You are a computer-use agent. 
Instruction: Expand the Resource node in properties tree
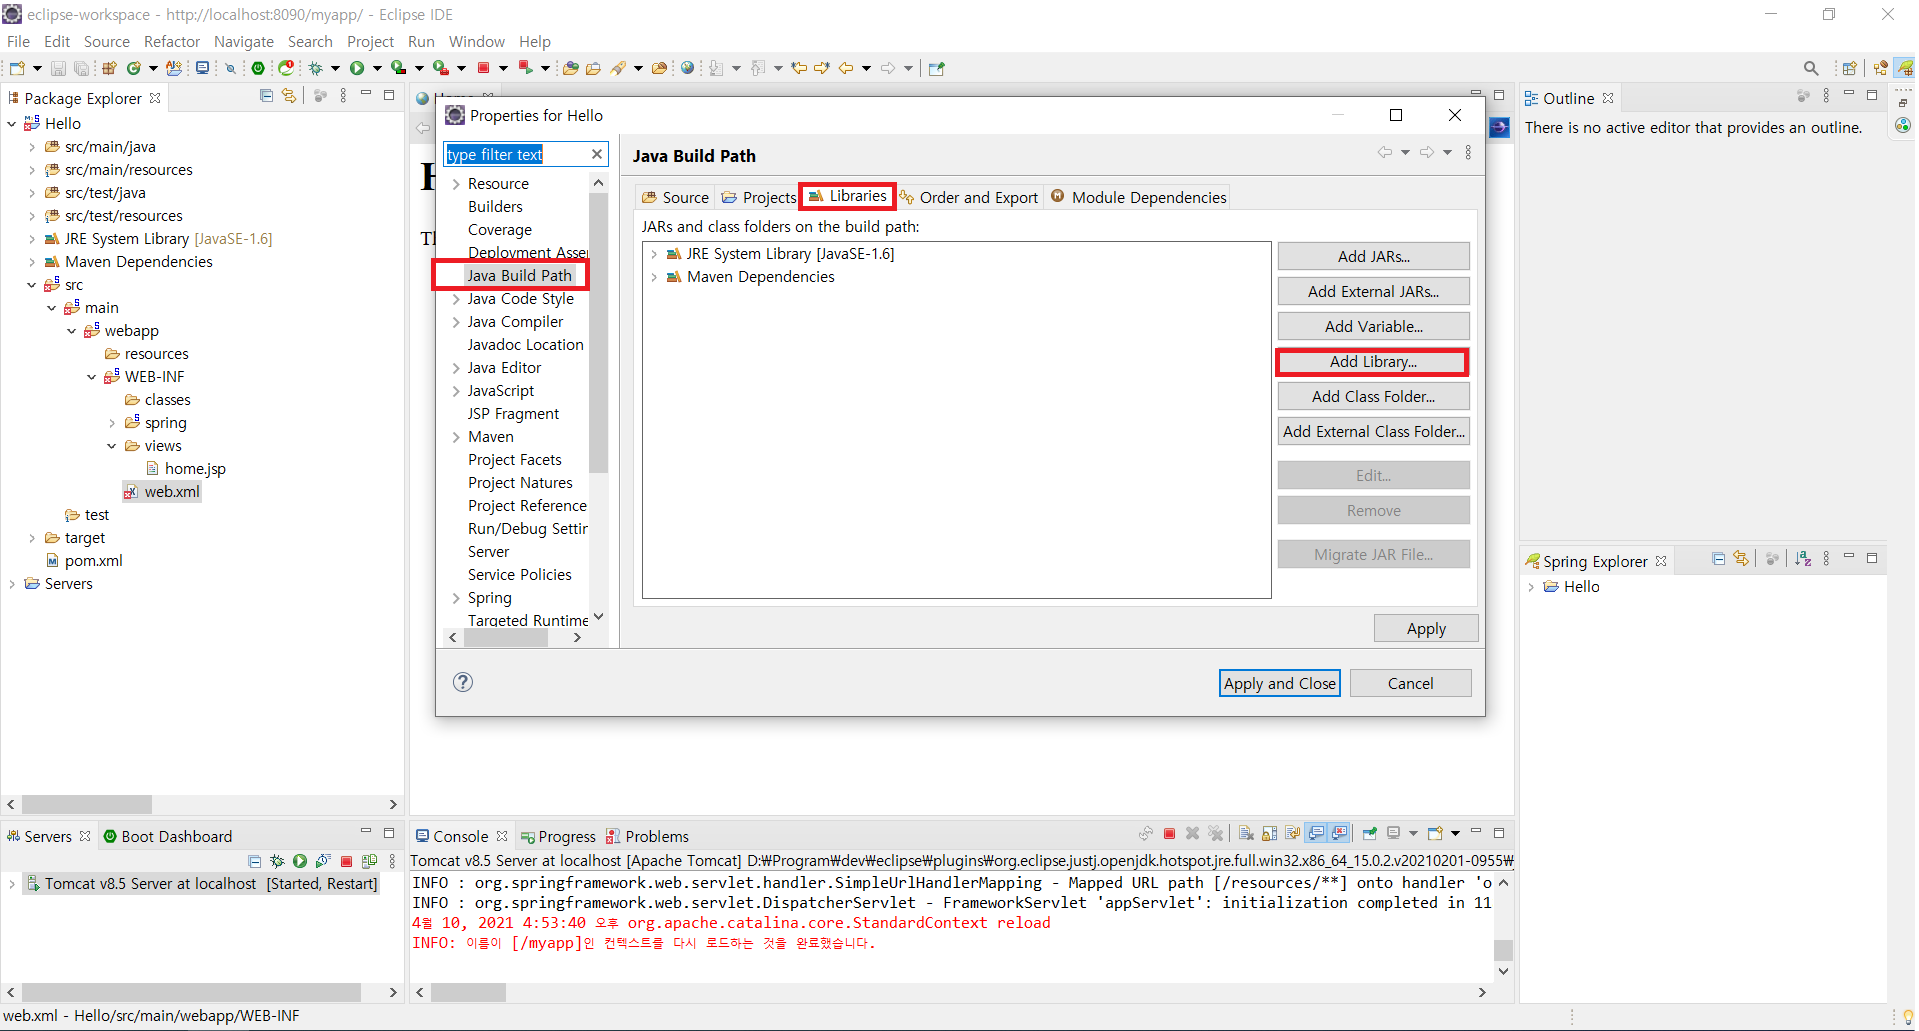pos(456,184)
